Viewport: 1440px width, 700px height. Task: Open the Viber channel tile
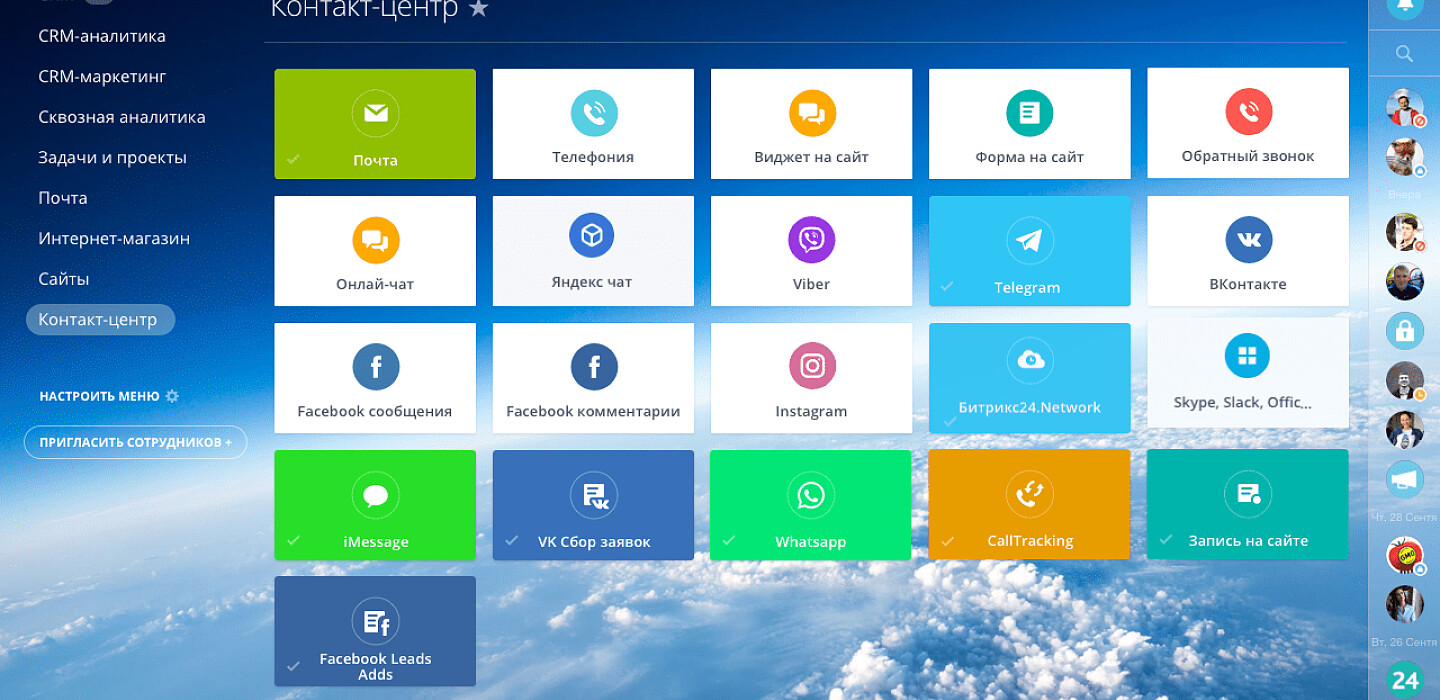click(x=811, y=251)
